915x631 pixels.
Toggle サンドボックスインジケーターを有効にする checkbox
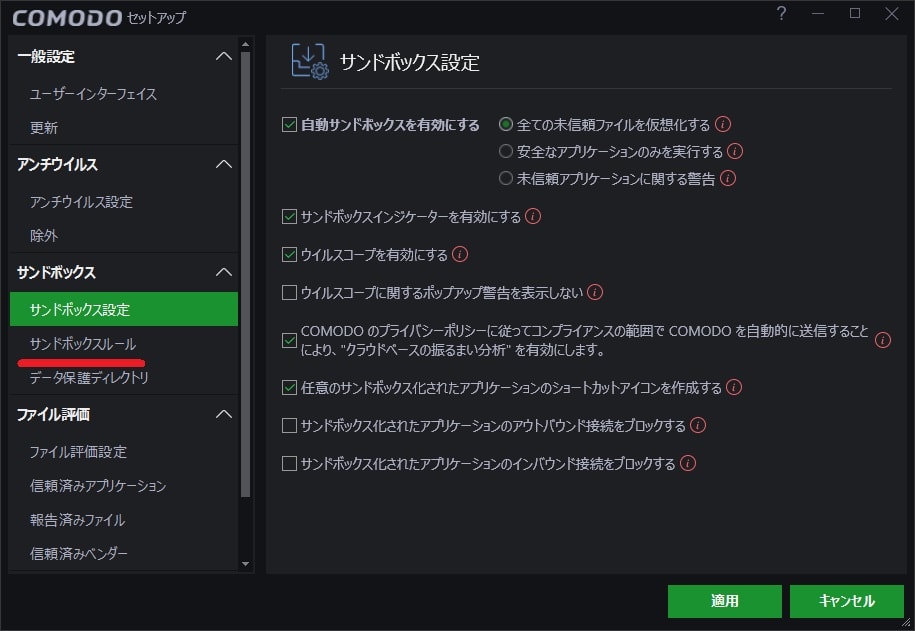point(289,217)
